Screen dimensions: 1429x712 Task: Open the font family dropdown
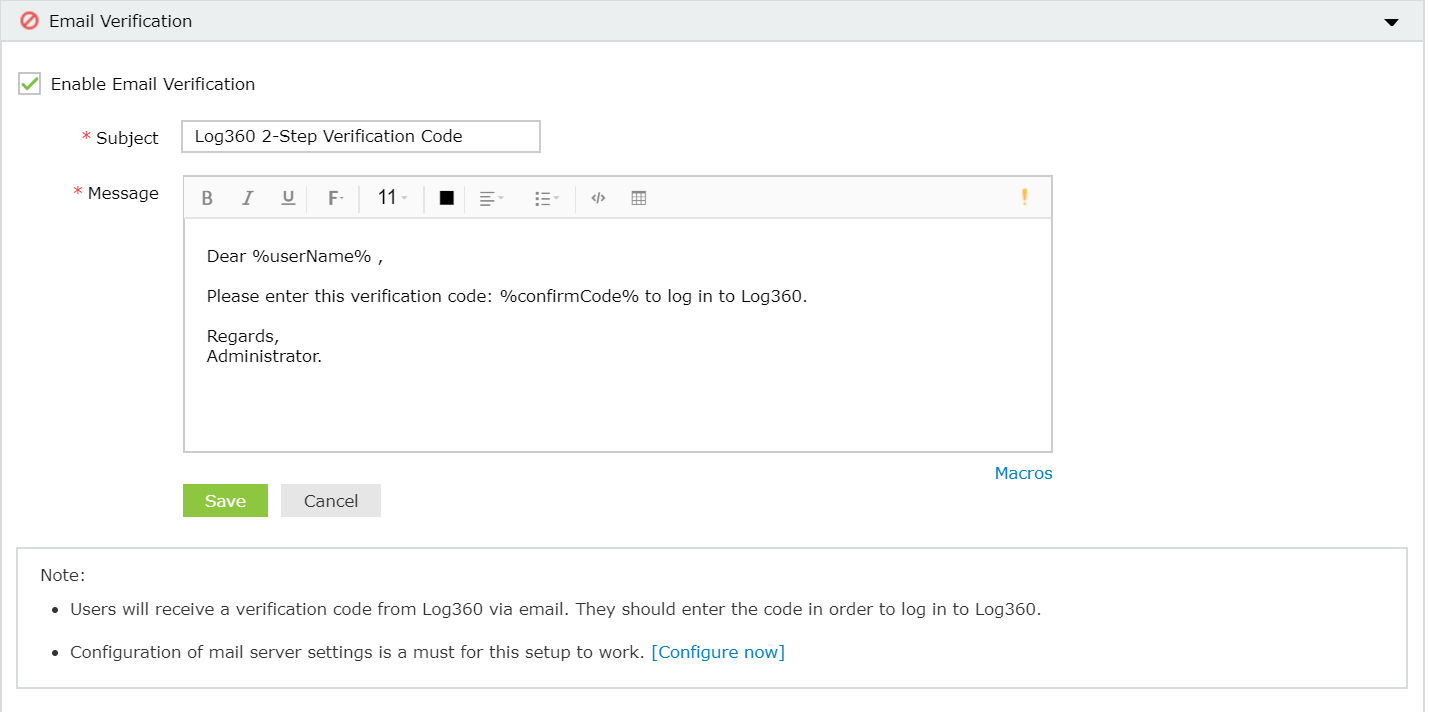334,197
